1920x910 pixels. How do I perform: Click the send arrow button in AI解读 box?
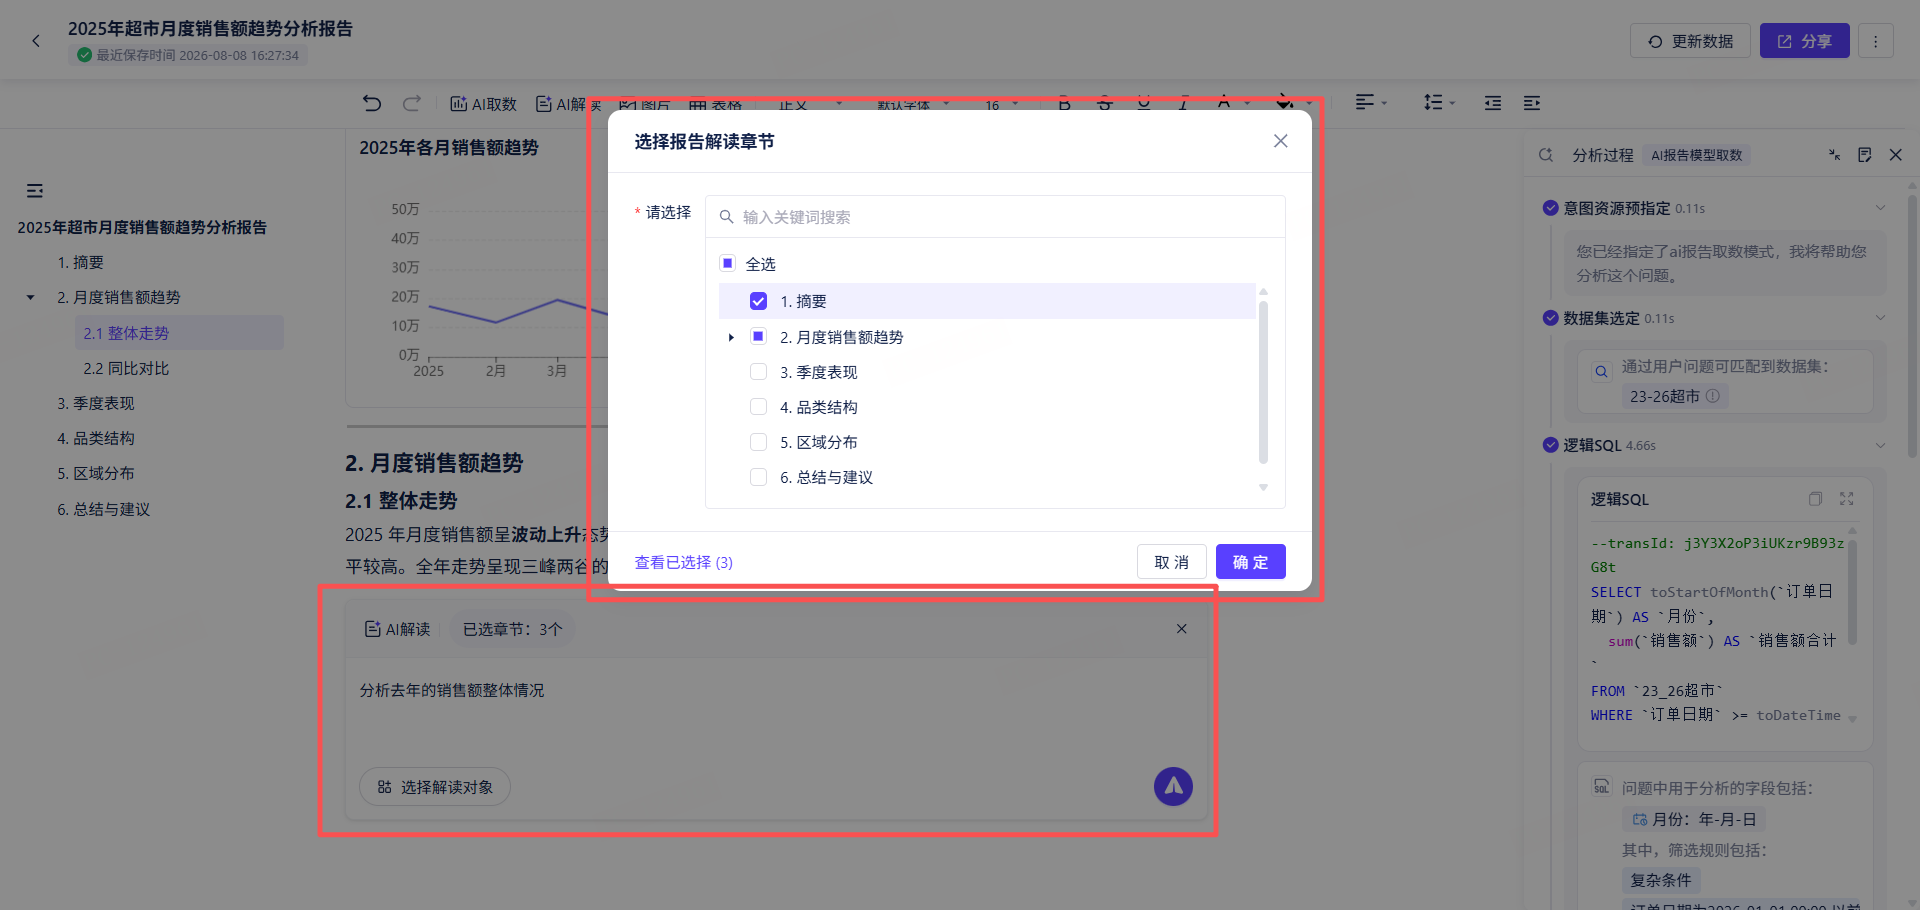(x=1173, y=787)
